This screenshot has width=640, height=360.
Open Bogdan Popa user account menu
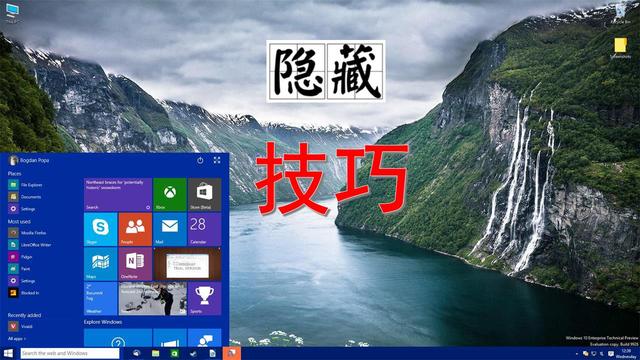[x=29, y=160]
